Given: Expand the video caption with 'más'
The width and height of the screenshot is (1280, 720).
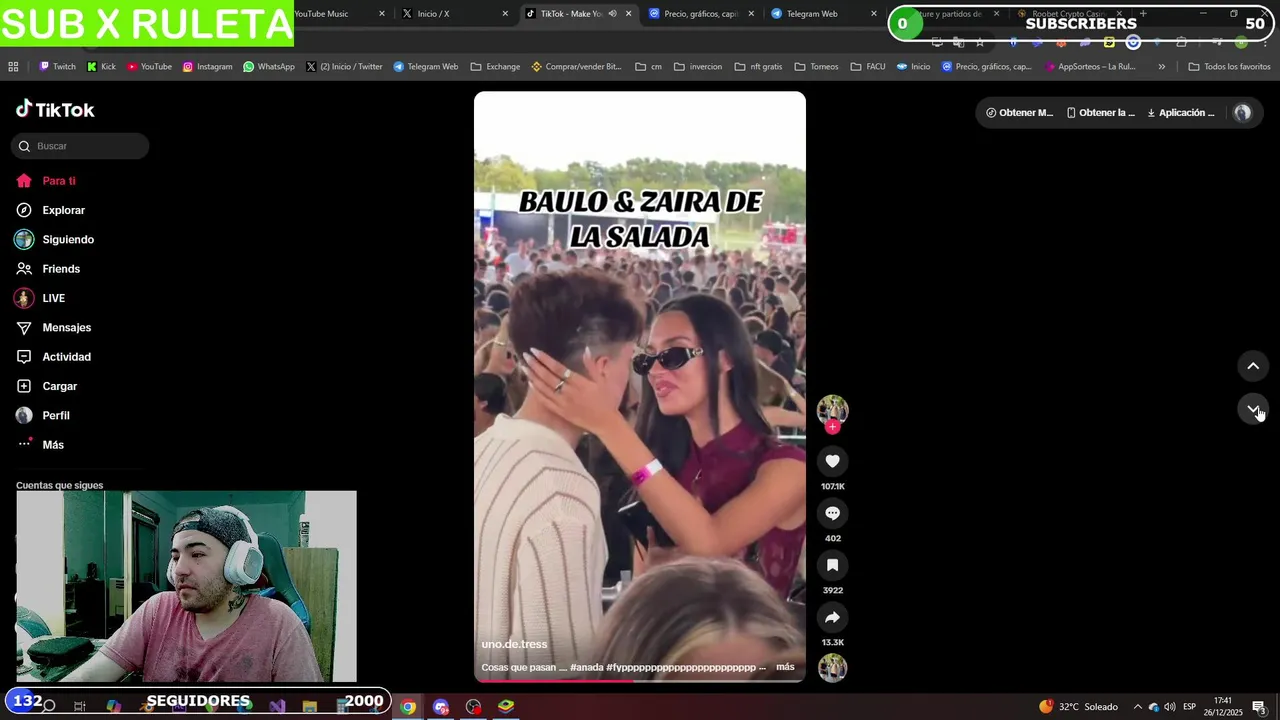Looking at the screenshot, I should 785,667.
